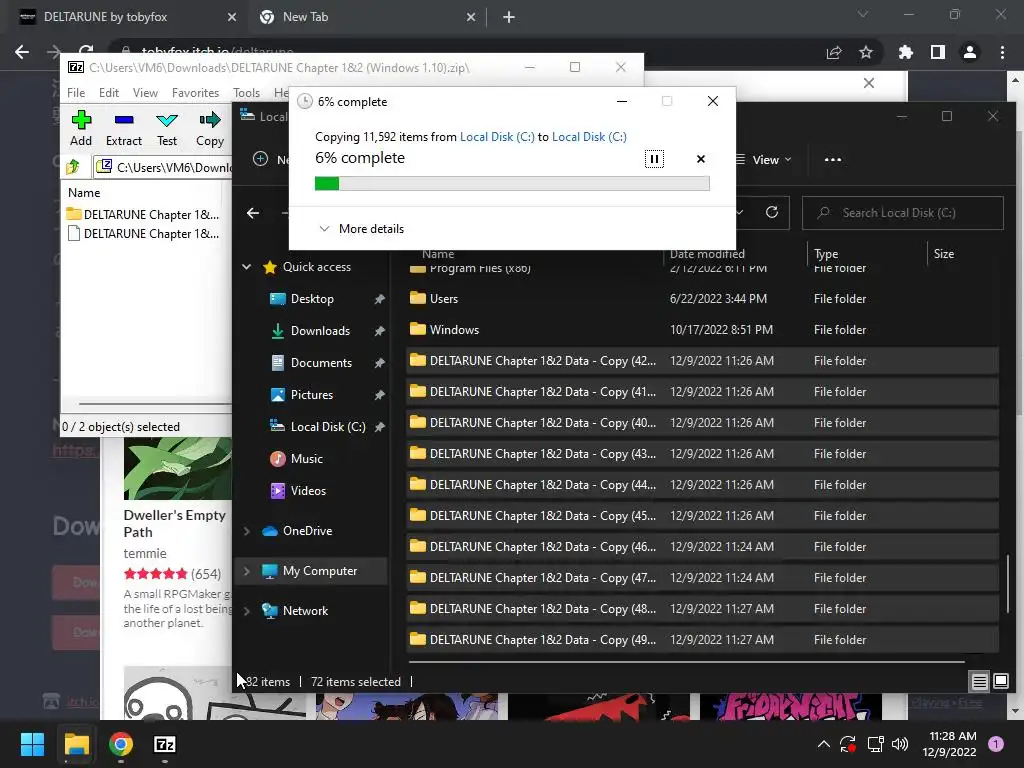Image resolution: width=1024 pixels, height=768 pixels.
Task: Cancel the copy operation with the X
Action: (701, 159)
